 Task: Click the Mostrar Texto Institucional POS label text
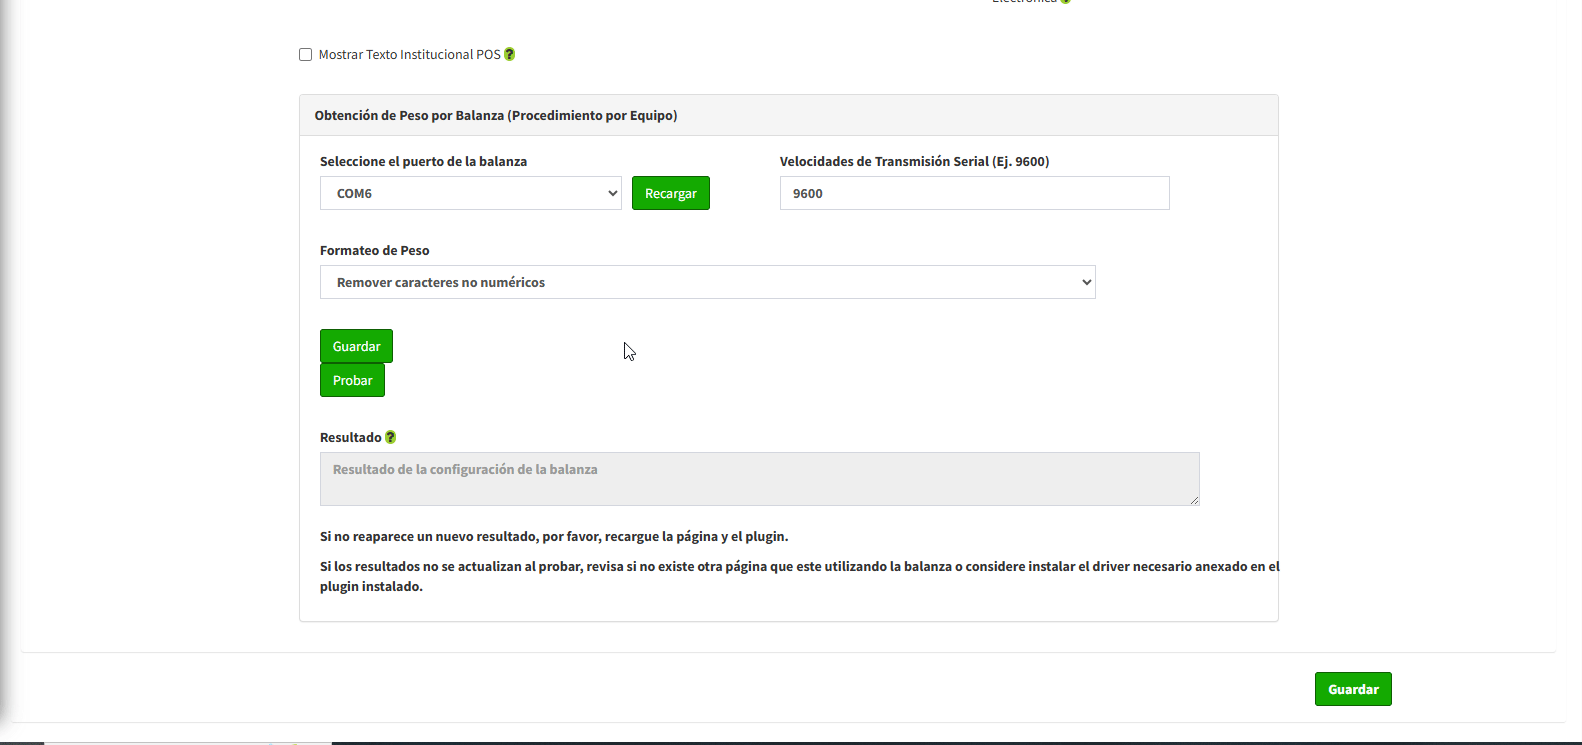[409, 55]
